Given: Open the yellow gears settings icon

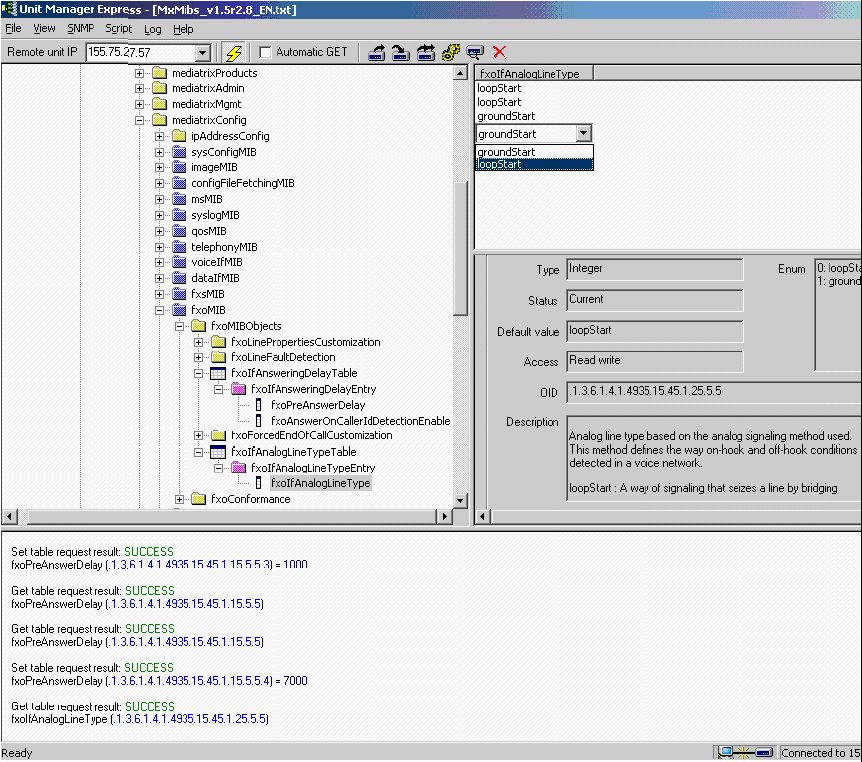Looking at the screenshot, I should pos(450,53).
